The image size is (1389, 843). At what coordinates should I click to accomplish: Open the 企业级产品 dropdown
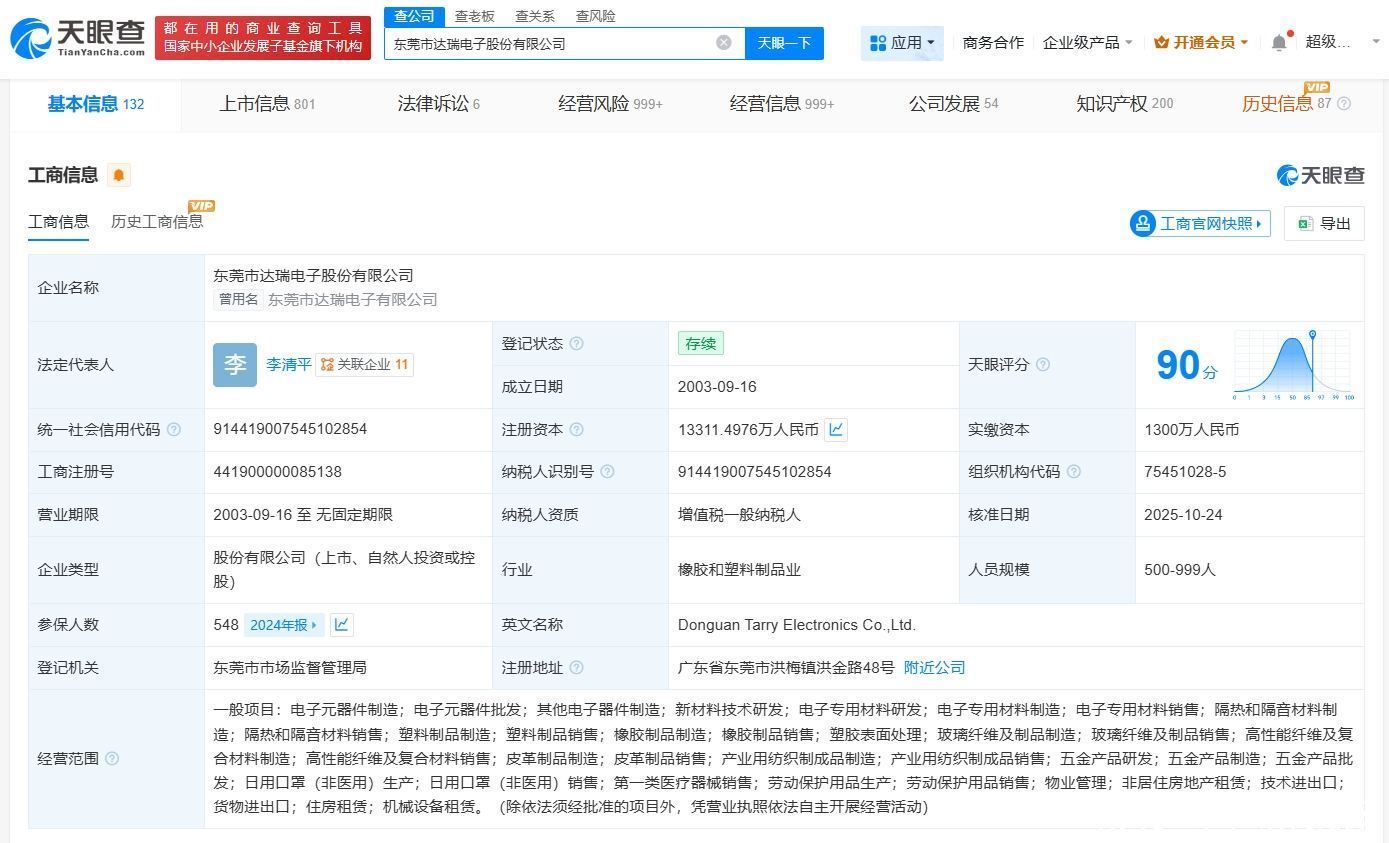(1087, 42)
